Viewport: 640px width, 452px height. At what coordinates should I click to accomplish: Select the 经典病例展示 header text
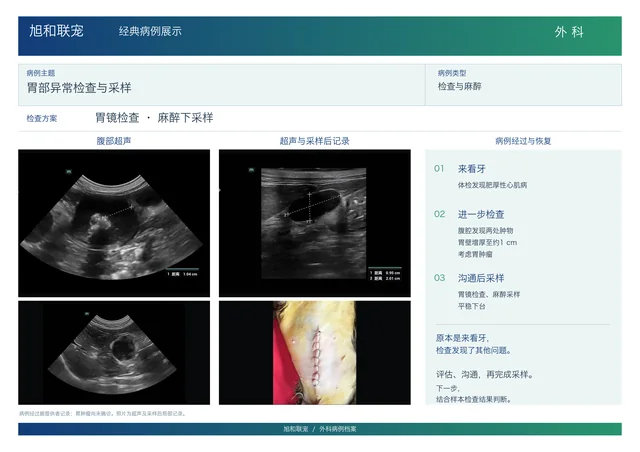click(x=150, y=31)
